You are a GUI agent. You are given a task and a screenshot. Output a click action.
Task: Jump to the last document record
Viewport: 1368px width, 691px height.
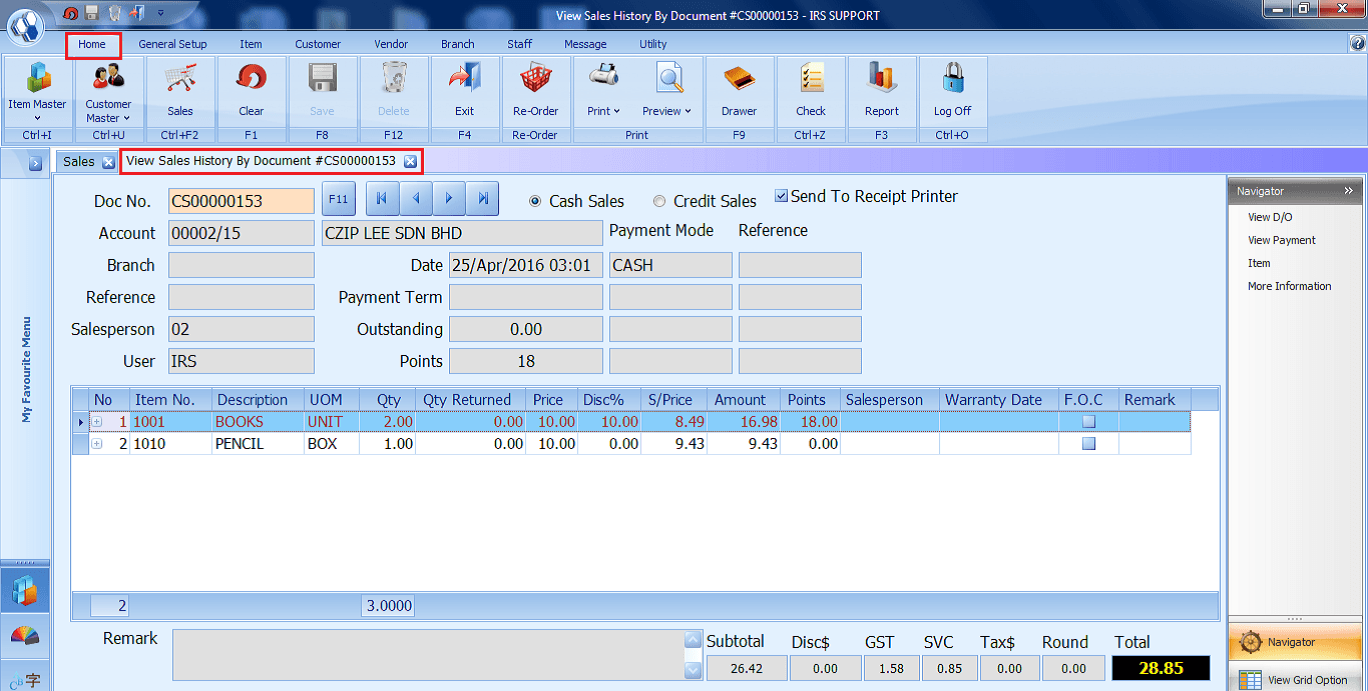482,199
